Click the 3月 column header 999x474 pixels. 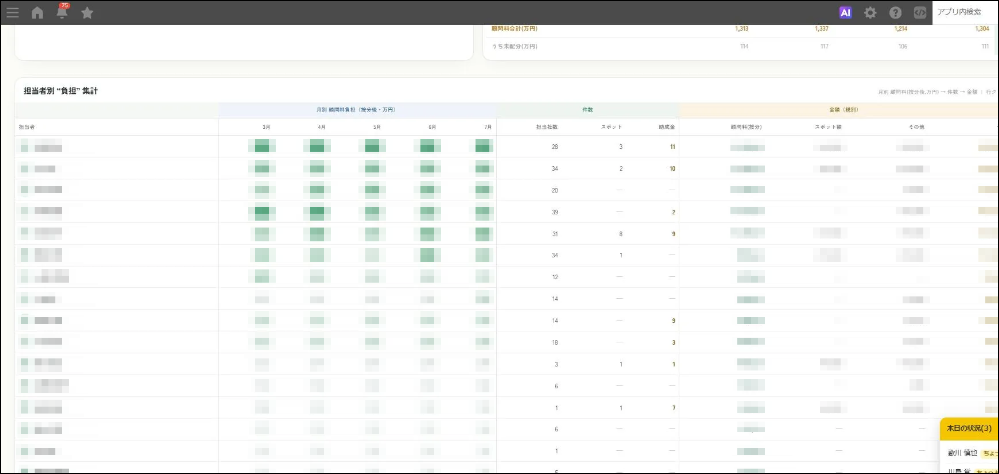(266, 127)
